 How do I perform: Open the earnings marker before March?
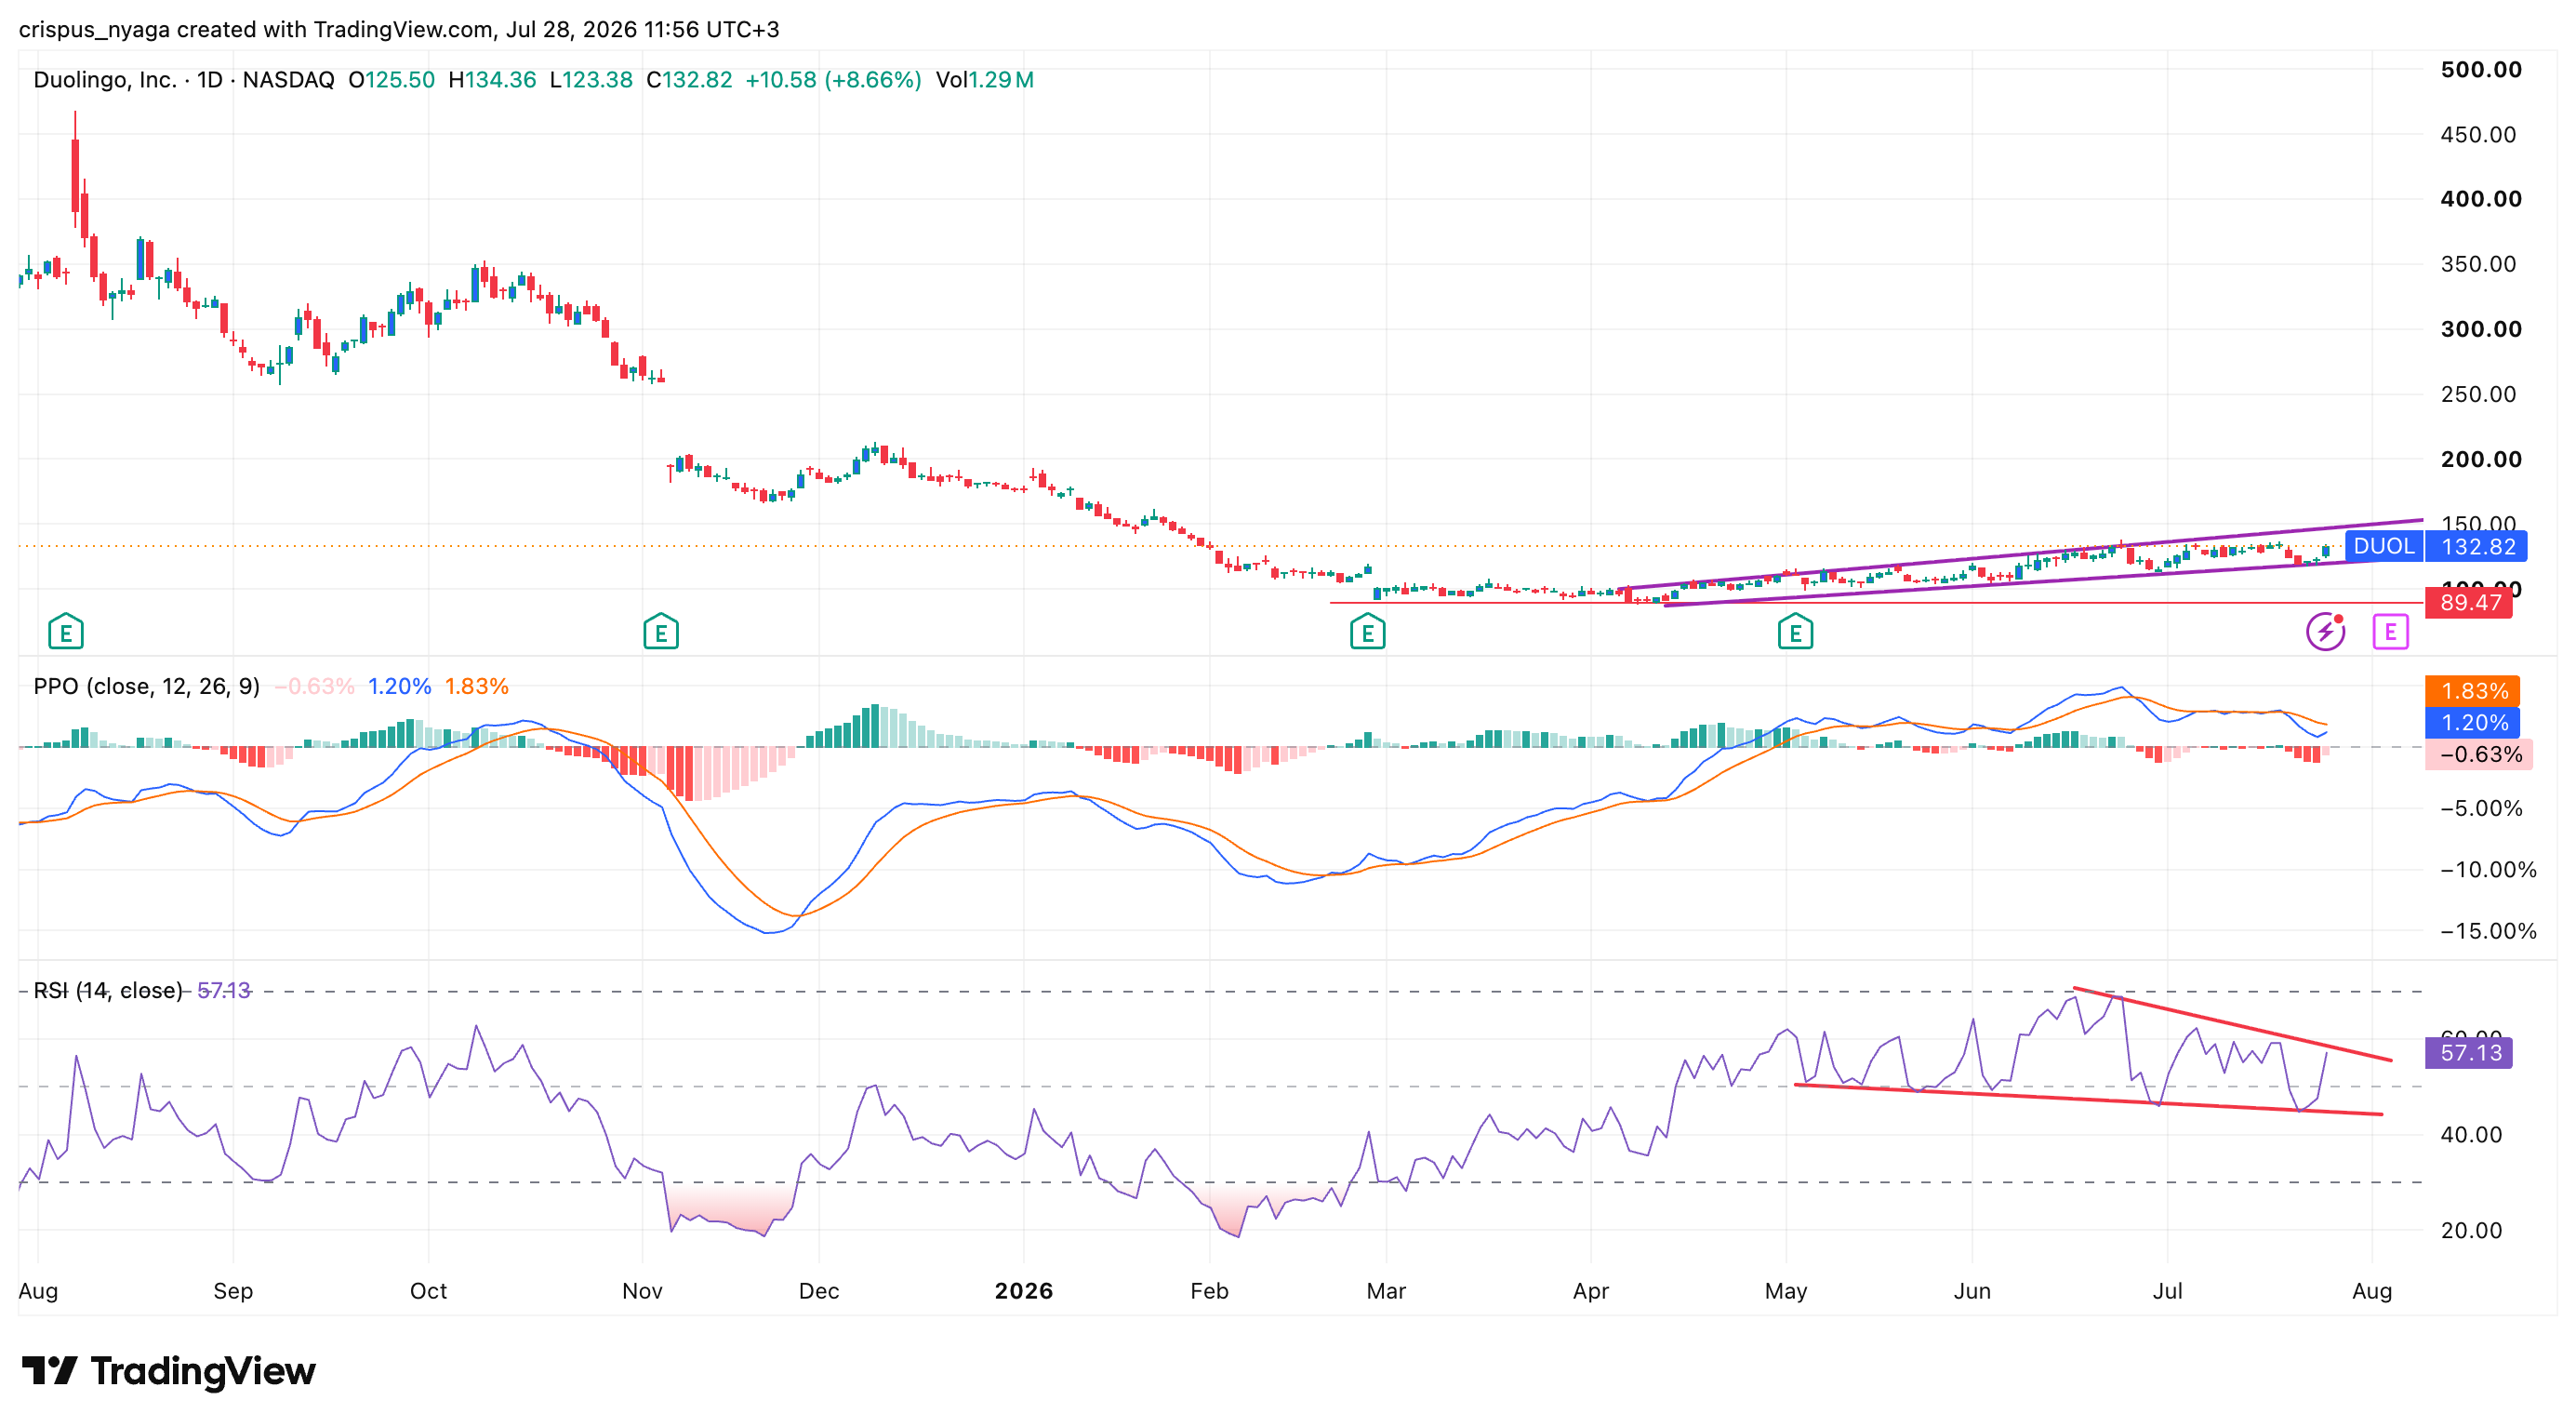click(1367, 632)
